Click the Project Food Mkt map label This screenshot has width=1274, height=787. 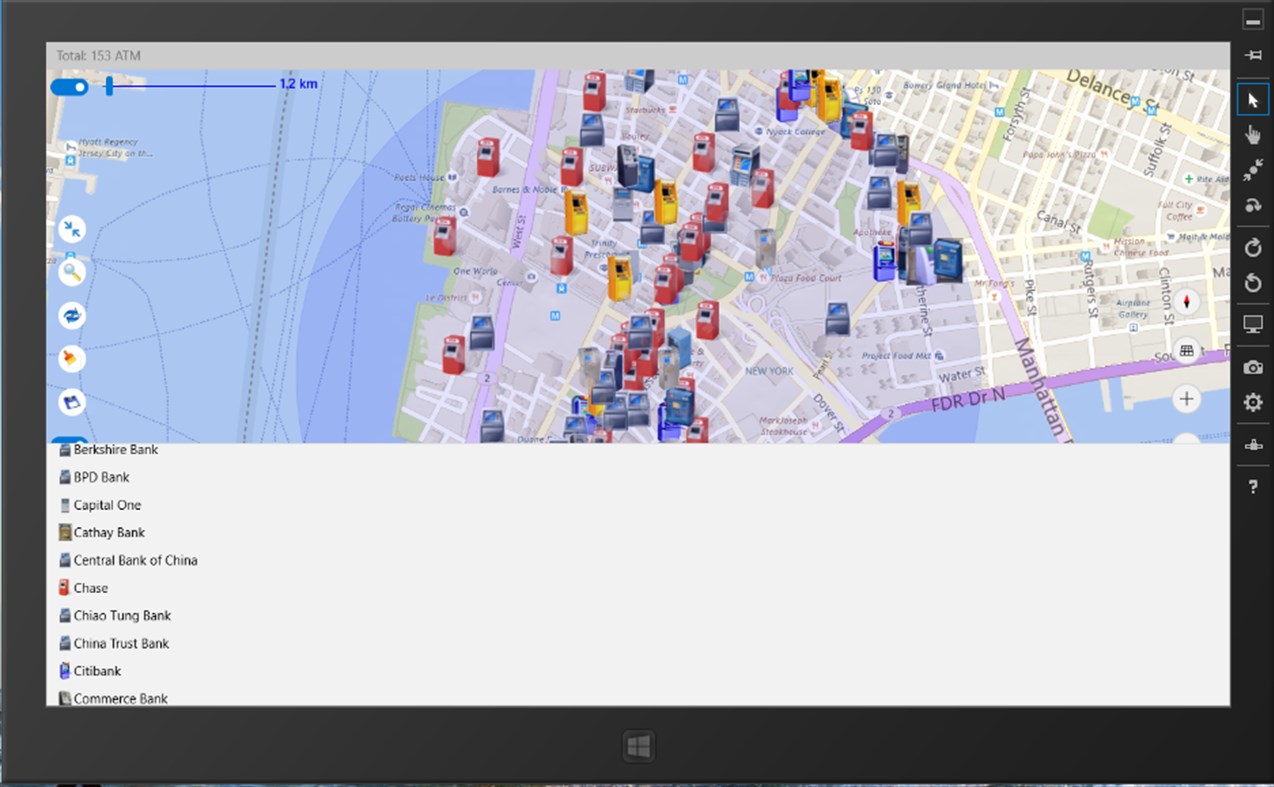click(x=896, y=355)
